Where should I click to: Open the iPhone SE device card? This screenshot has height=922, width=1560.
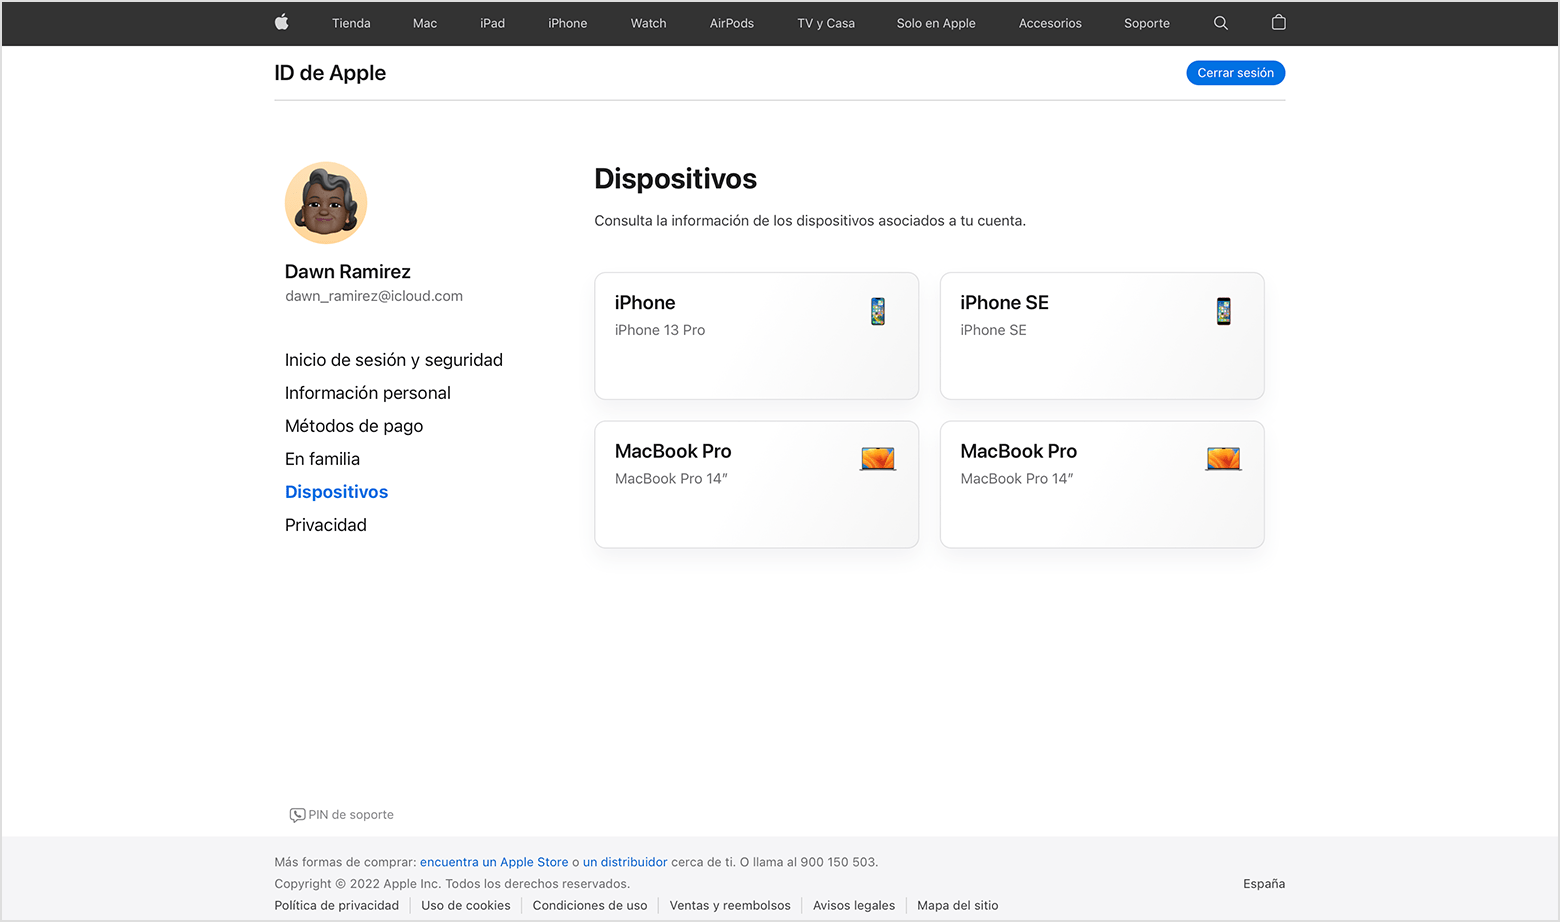pos(1102,336)
